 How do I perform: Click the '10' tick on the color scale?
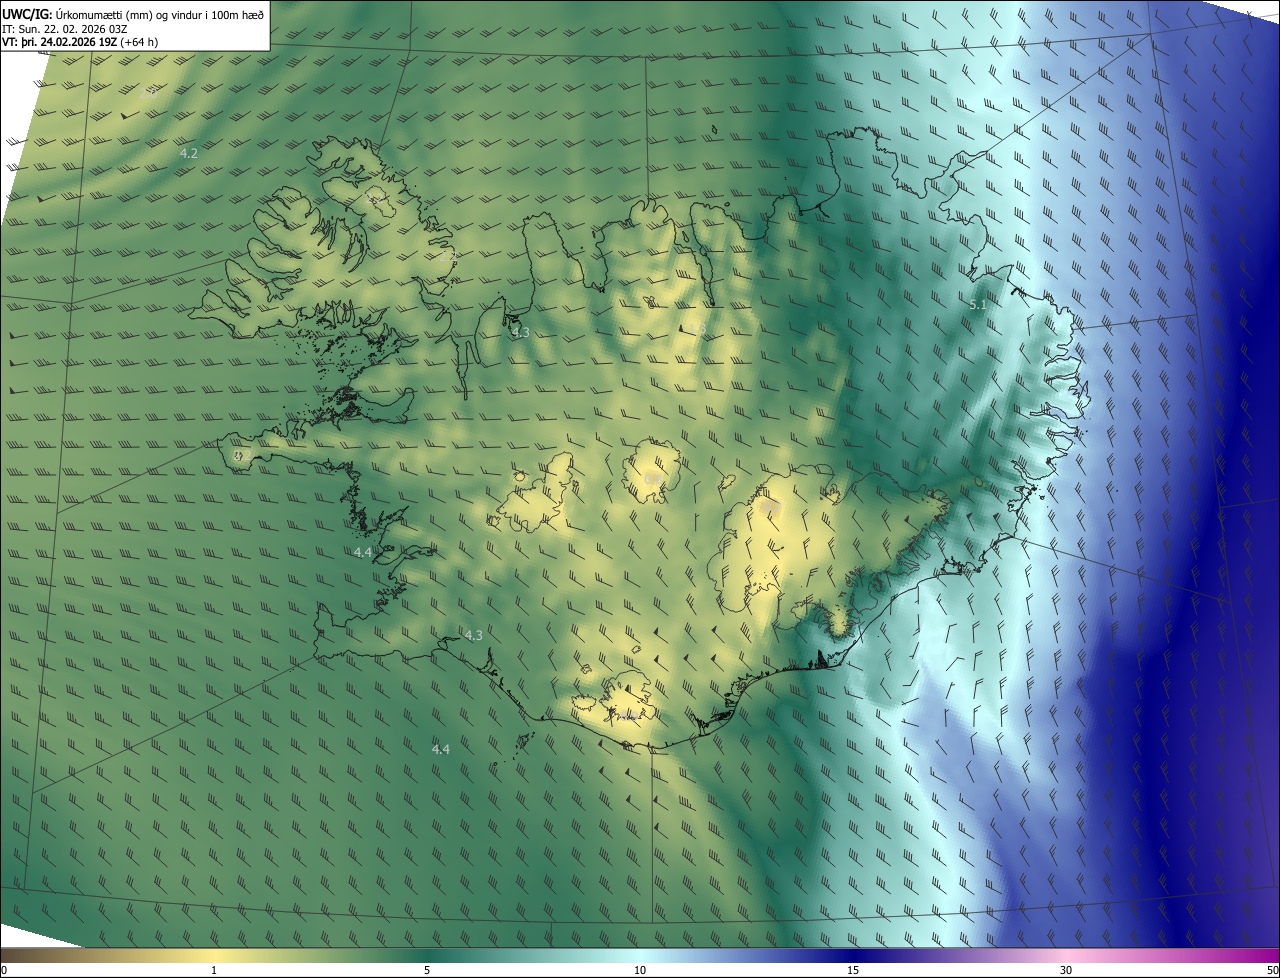(x=640, y=970)
